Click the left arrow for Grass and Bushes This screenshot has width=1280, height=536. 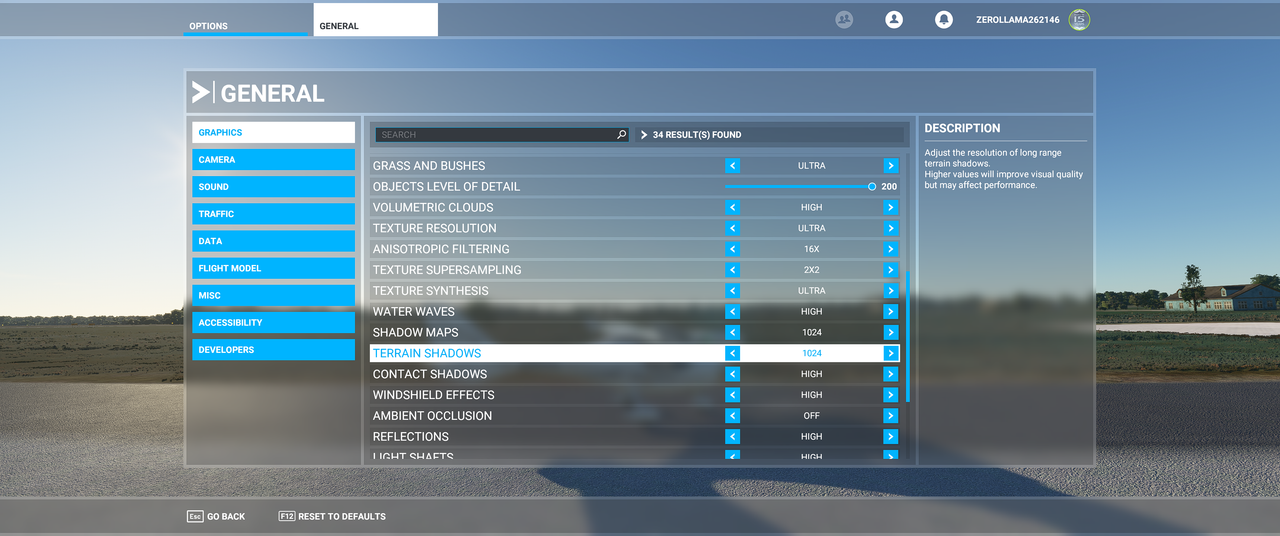tap(732, 166)
